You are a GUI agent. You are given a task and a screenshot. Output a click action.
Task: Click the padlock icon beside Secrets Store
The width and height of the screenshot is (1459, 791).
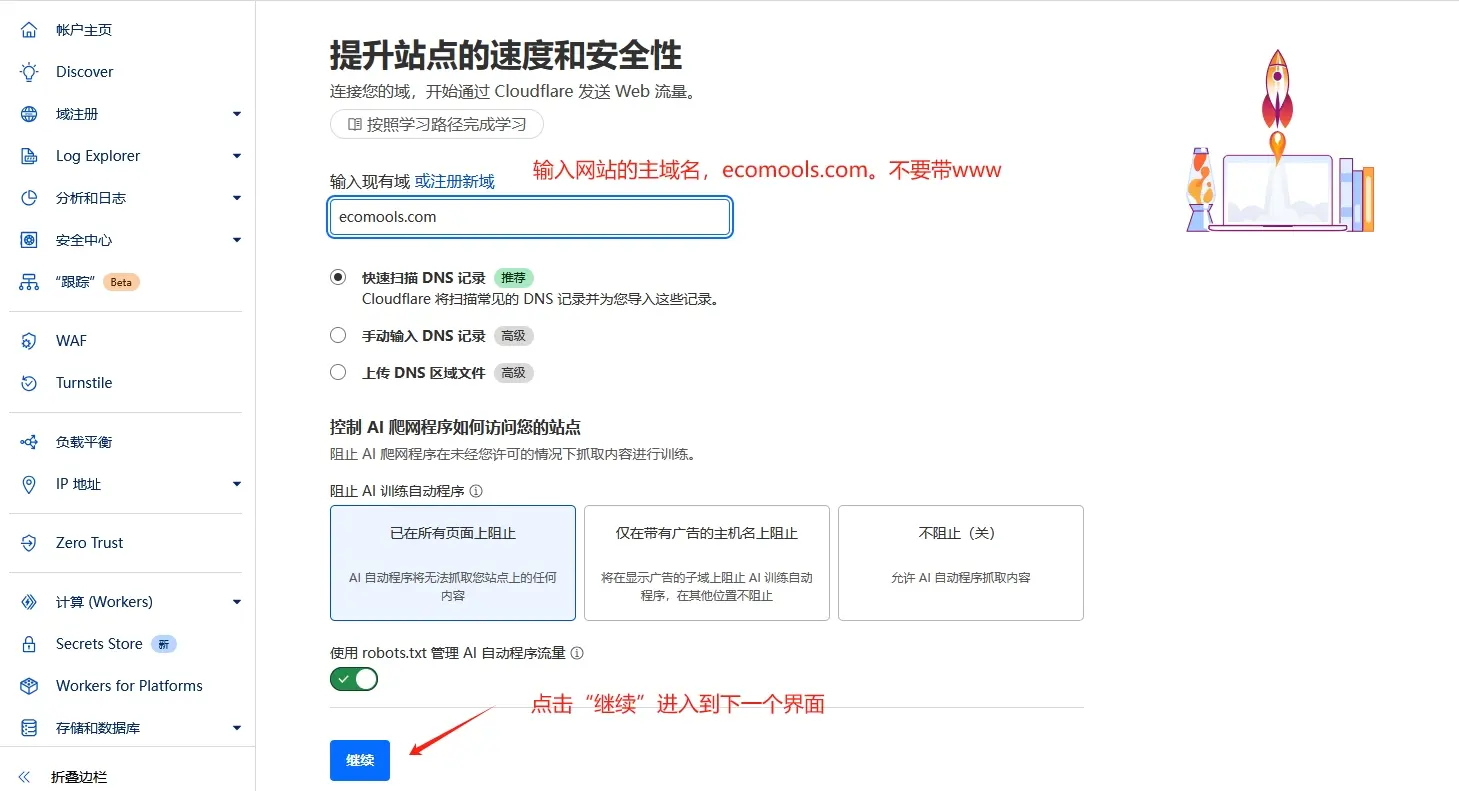tap(29, 644)
